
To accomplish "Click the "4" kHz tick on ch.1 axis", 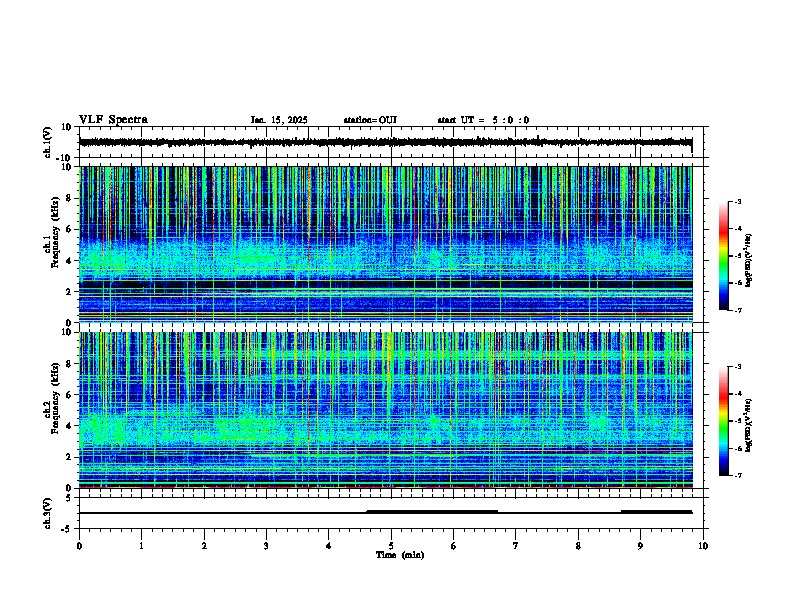I will (69, 261).
